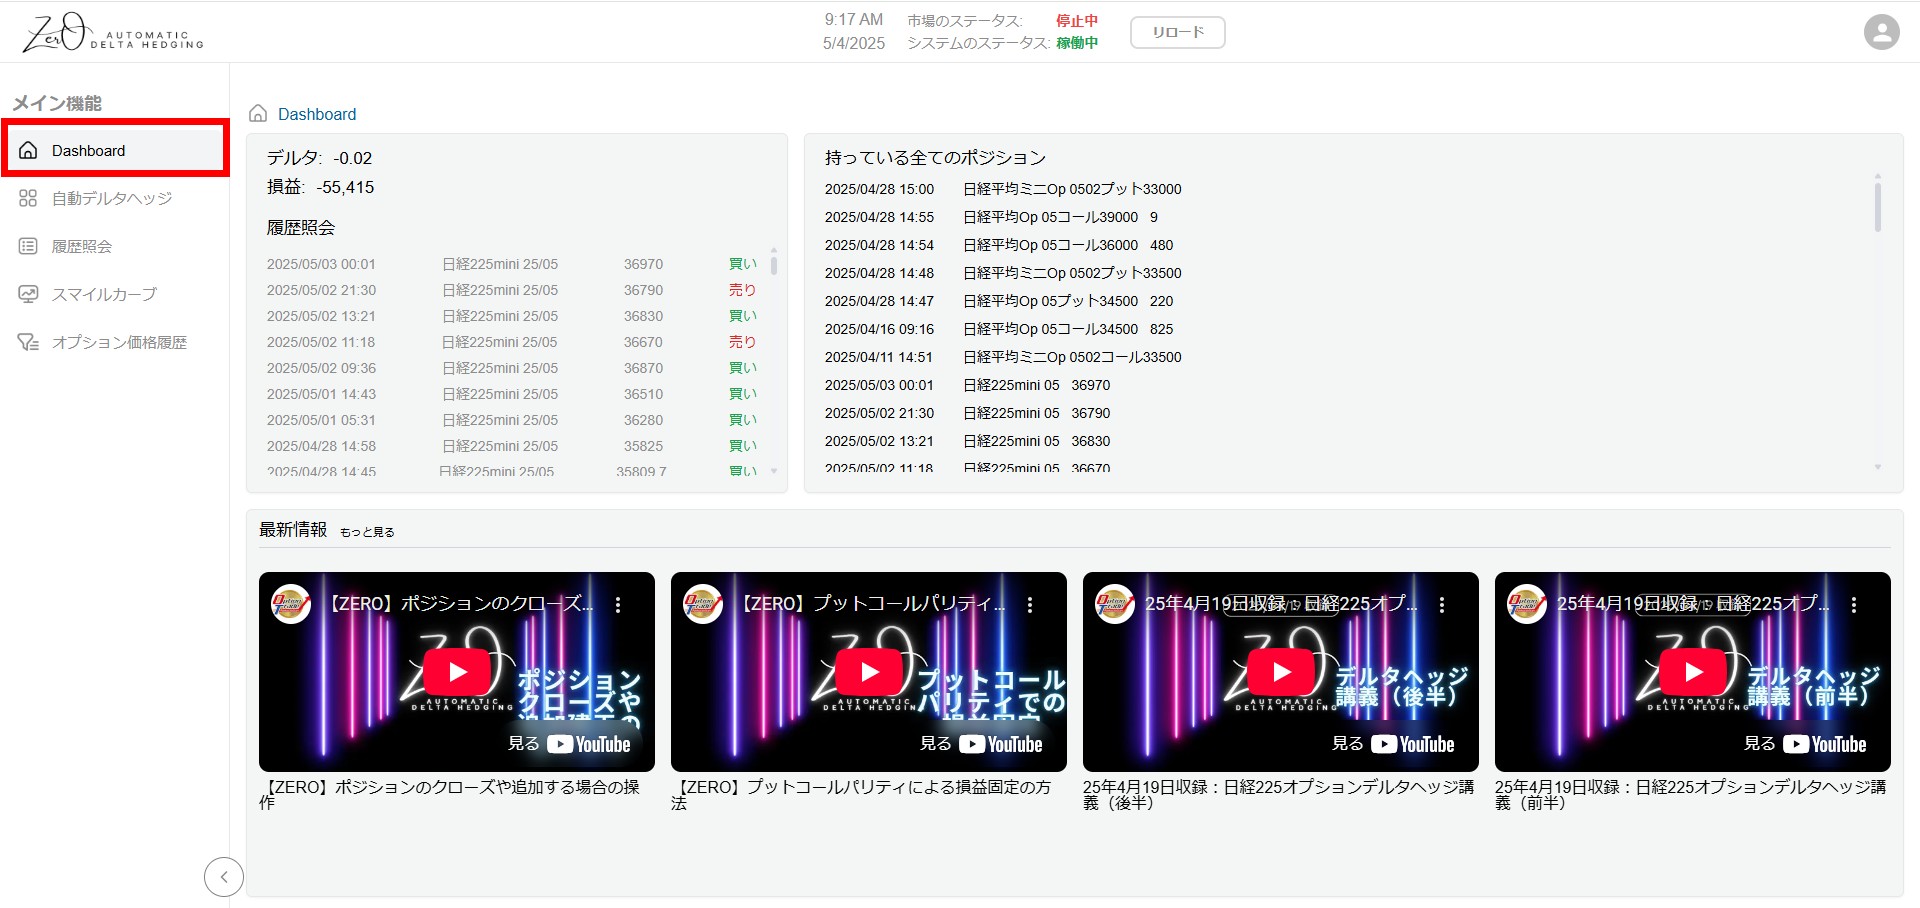Image resolution: width=1920 pixels, height=908 pixels.
Task: Open 自動デルタヘッジ from the sidebar
Action: 112,198
